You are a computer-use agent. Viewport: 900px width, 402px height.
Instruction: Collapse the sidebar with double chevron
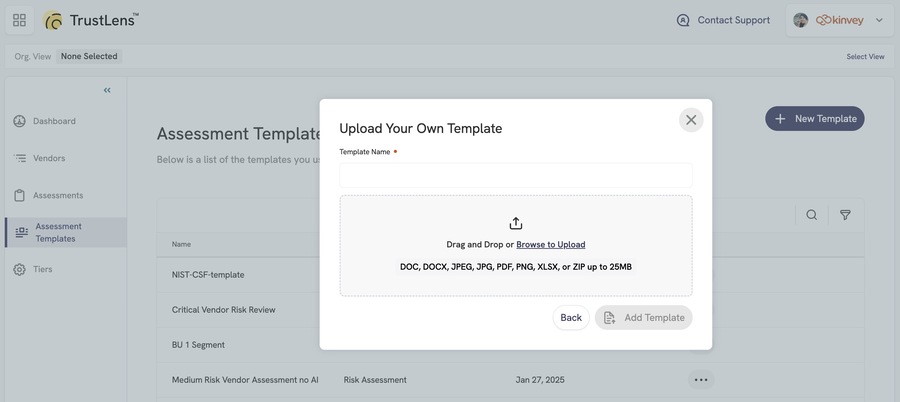point(107,90)
